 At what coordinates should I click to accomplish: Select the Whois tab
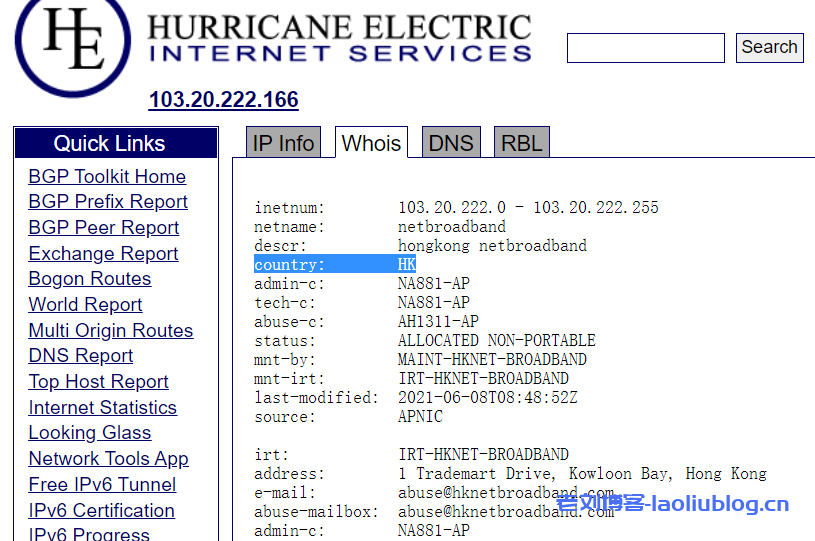pyautogui.click(x=371, y=143)
